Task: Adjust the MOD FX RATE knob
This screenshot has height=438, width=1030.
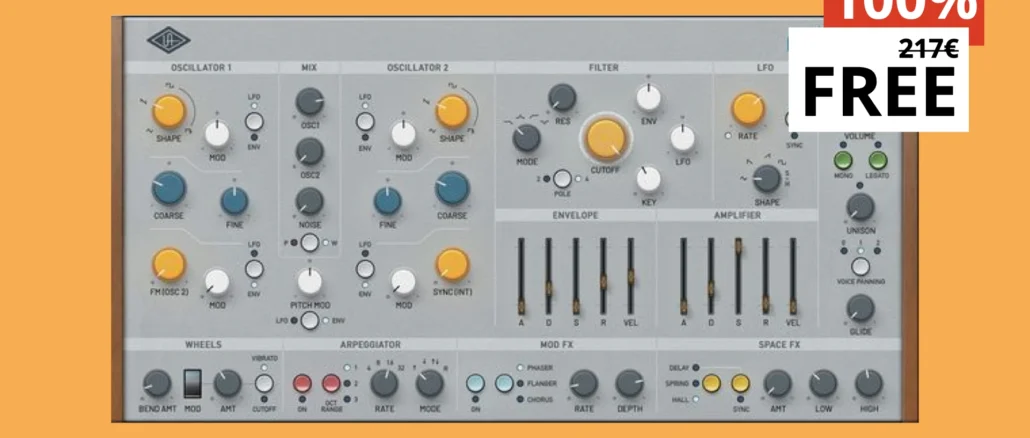Action: pyautogui.click(x=583, y=383)
